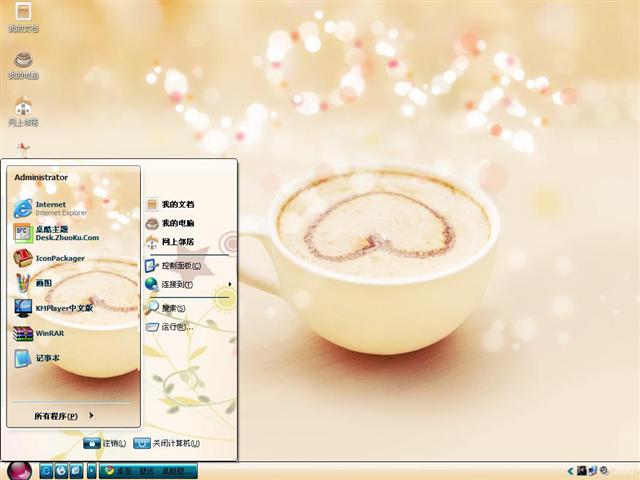Open the 我的文档 desktop icon
Image resolution: width=640 pixels, height=480 pixels.
point(23,16)
